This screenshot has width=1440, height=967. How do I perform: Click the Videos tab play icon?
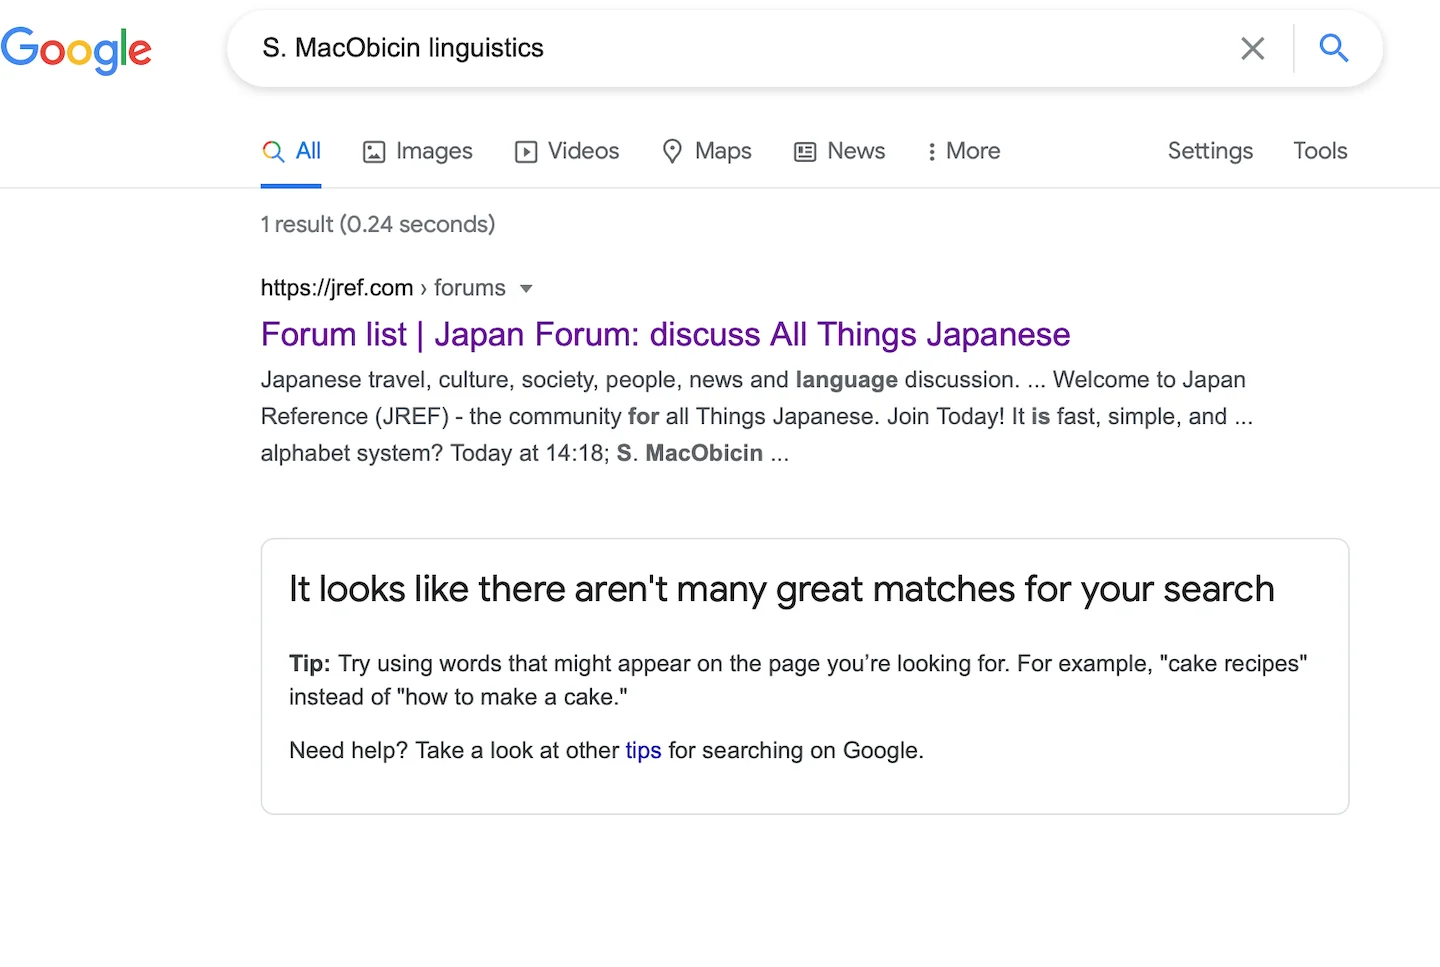coord(526,152)
